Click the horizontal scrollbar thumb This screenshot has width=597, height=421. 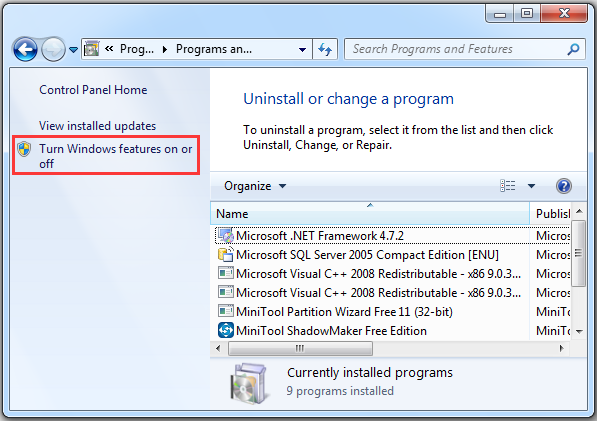coord(300,348)
